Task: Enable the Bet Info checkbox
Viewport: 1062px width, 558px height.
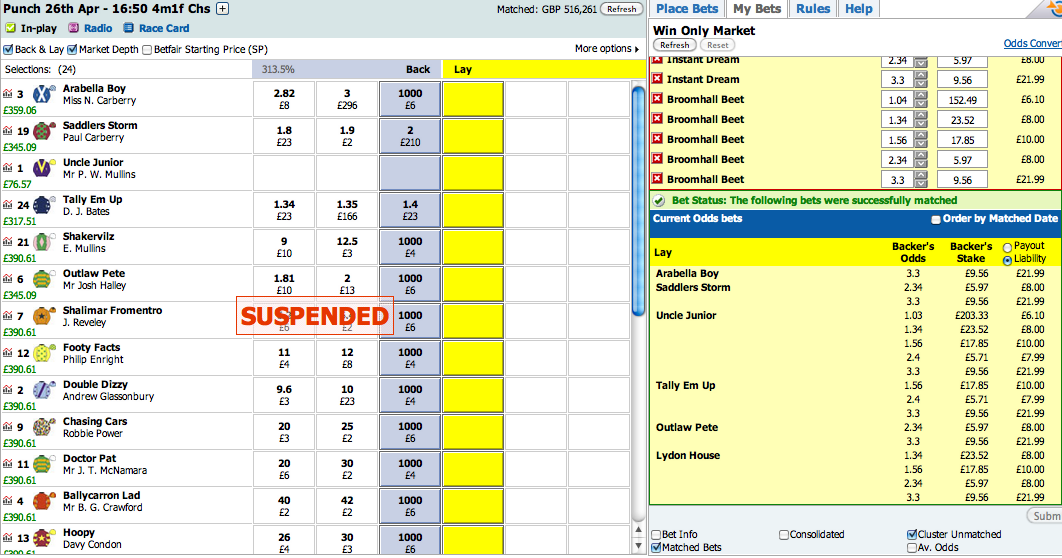Action: (656, 535)
